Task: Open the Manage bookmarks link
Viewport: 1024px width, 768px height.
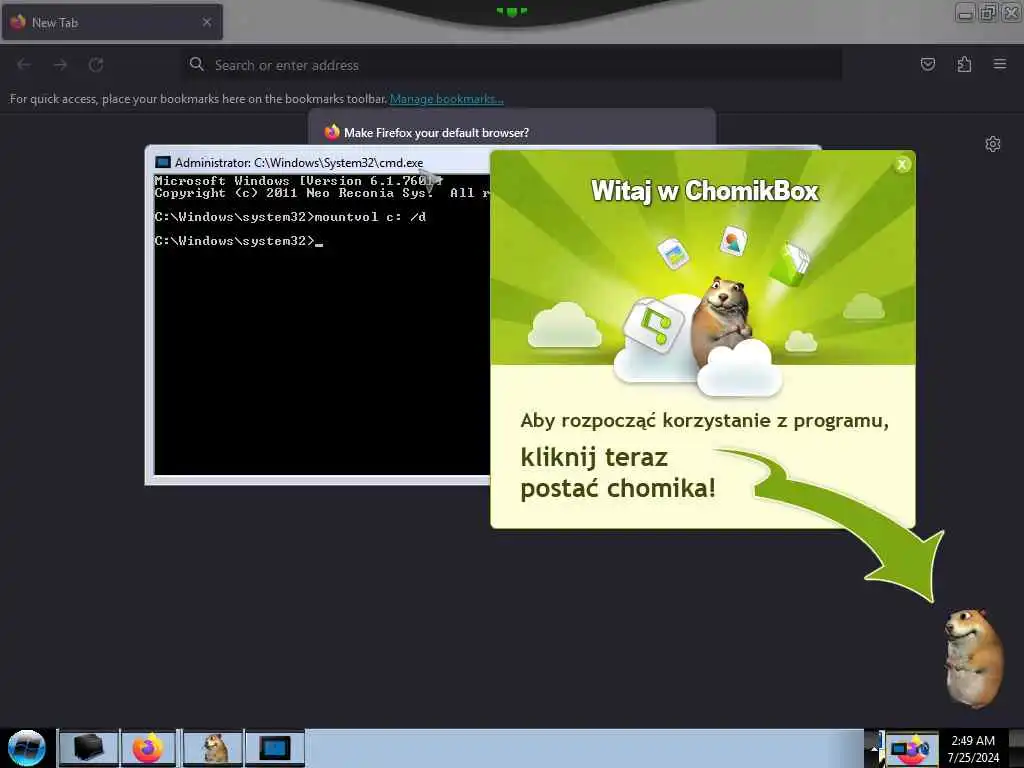Action: pyautogui.click(x=447, y=99)
